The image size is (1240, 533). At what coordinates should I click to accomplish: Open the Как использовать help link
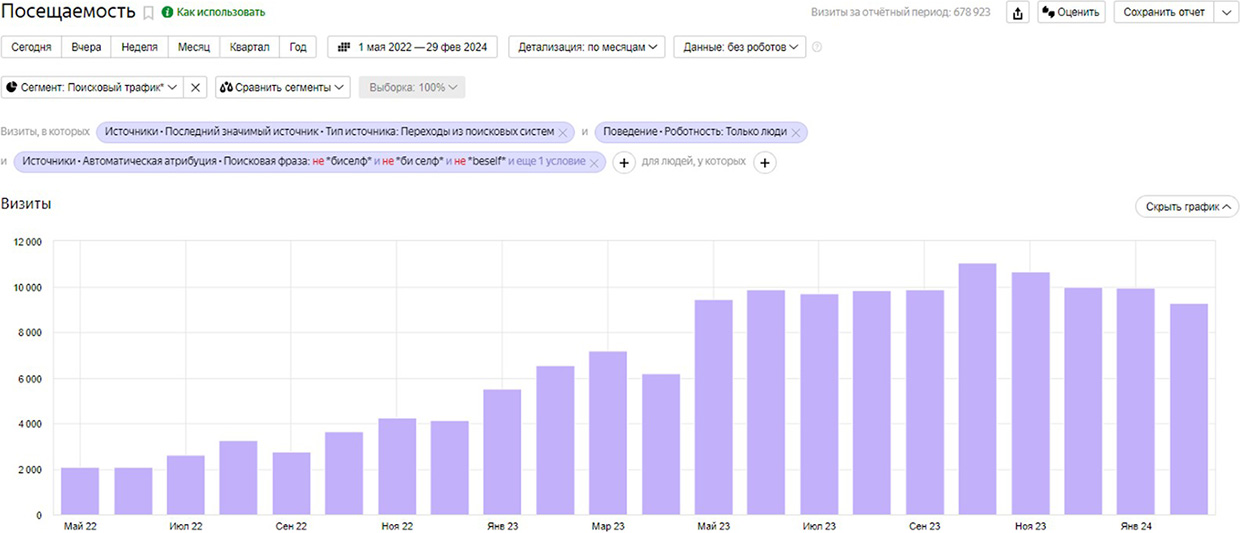[213, 13]
